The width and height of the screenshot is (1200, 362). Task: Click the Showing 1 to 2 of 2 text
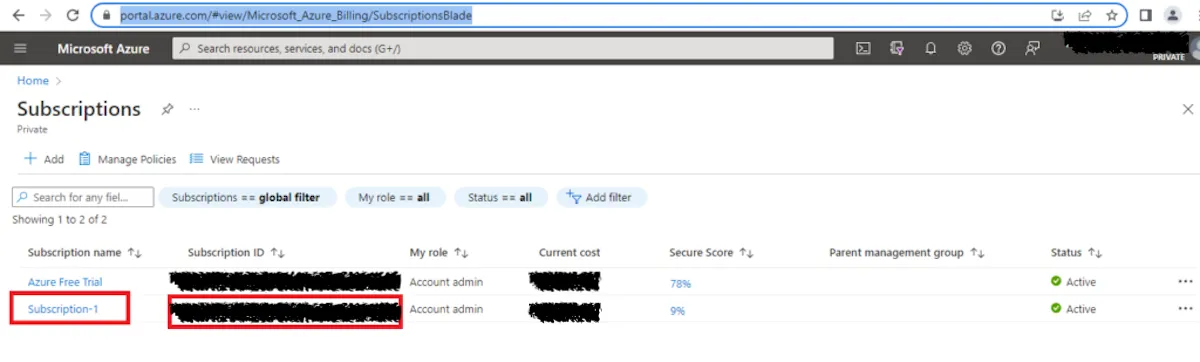pyautogui.click(x=59, y=219)
